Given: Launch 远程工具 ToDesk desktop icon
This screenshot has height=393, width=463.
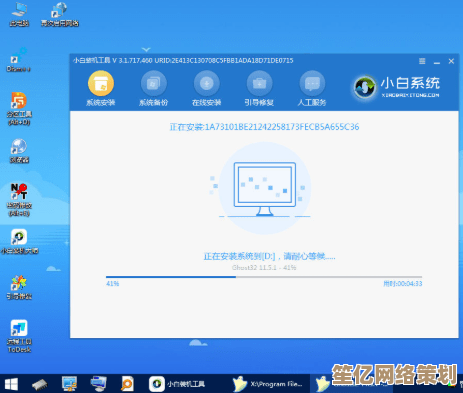Looking at the screenshot, I should 19,336.
